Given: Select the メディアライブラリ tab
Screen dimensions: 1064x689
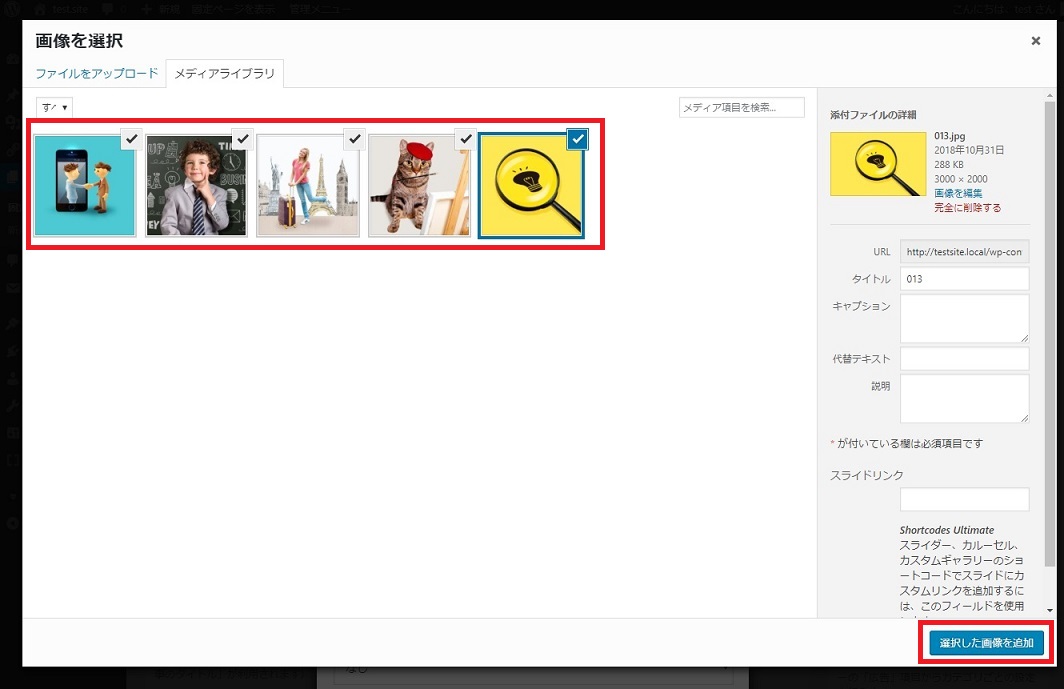Looking at the screenshot, I should tap(224, 74).
